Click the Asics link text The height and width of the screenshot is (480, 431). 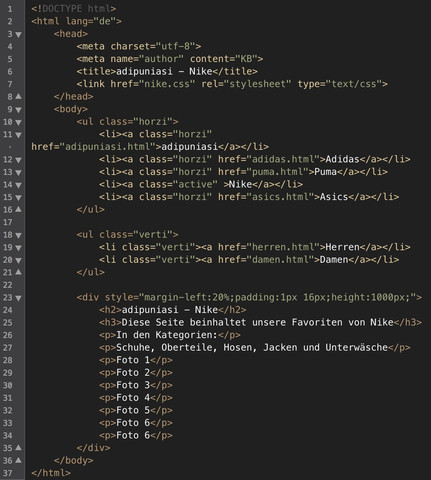coord(334,197)
